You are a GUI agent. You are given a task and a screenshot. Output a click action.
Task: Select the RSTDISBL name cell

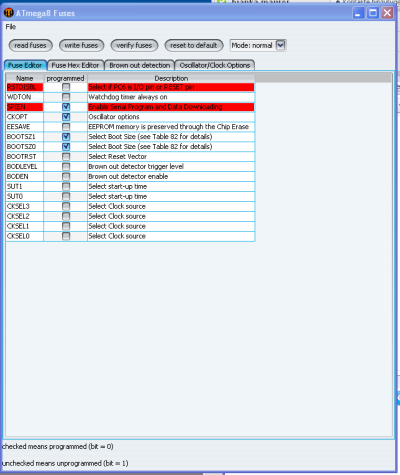(25, 87)
